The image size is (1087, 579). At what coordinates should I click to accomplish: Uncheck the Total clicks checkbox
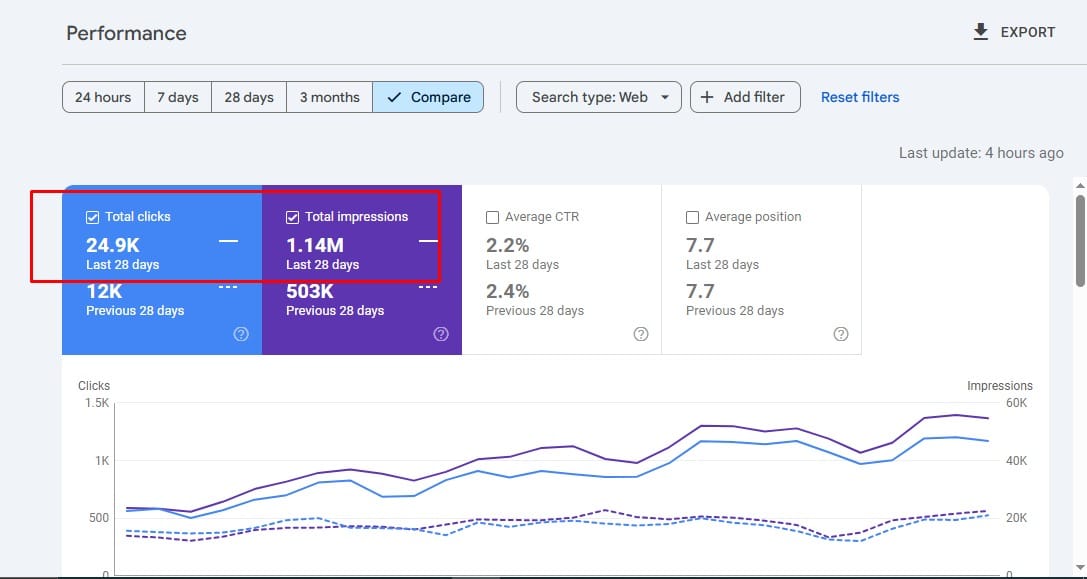tap(93, 217)
